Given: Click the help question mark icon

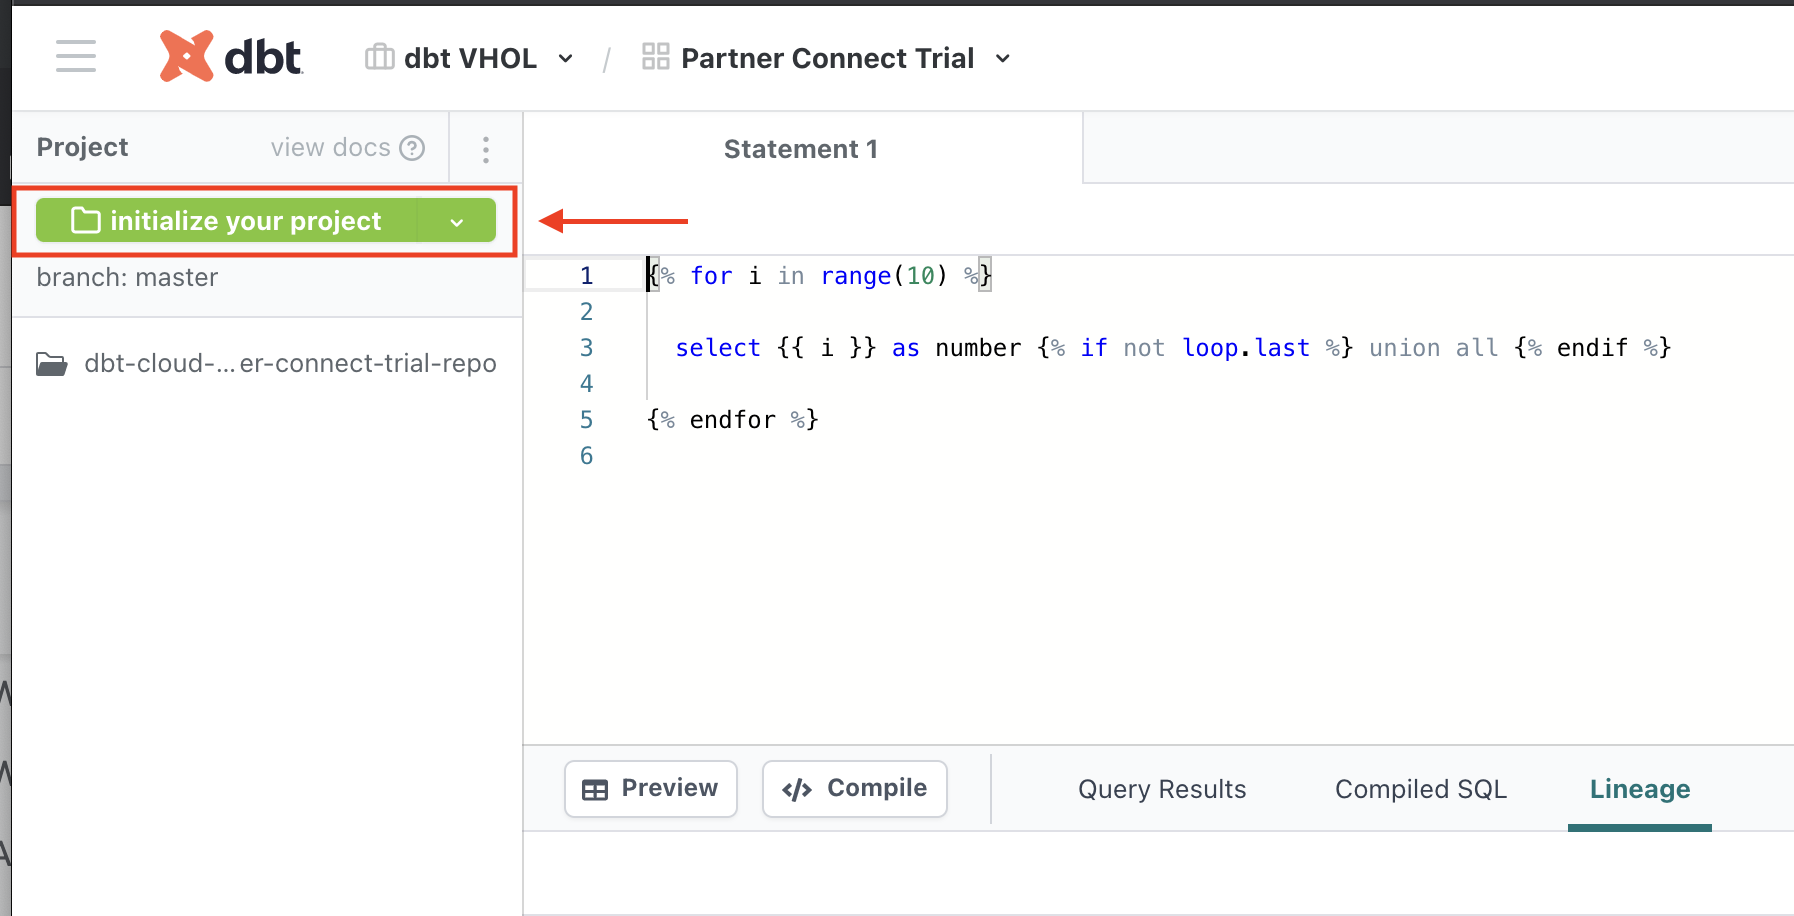Looking at the screenshot, I should [x=412, y=148].
